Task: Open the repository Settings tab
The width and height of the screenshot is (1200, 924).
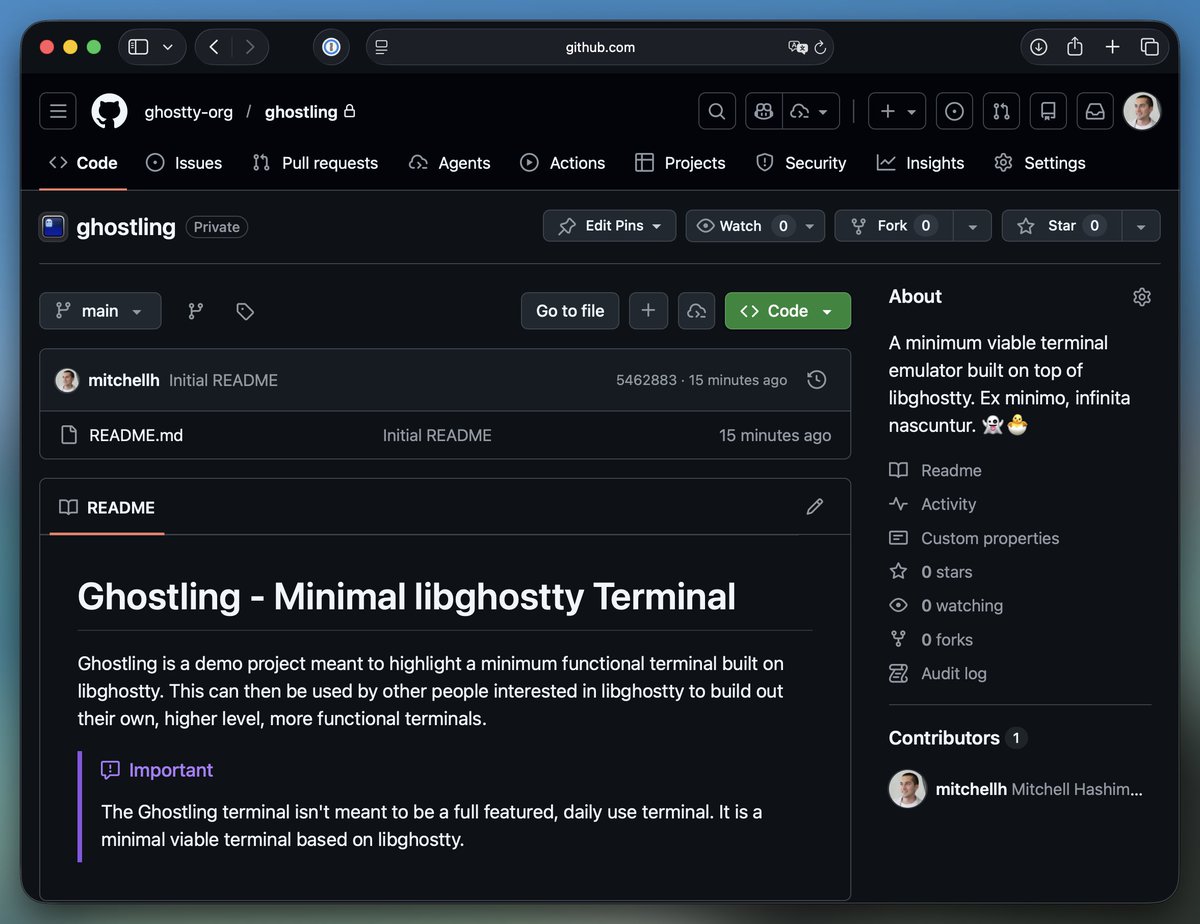Action: (1040, 163)
